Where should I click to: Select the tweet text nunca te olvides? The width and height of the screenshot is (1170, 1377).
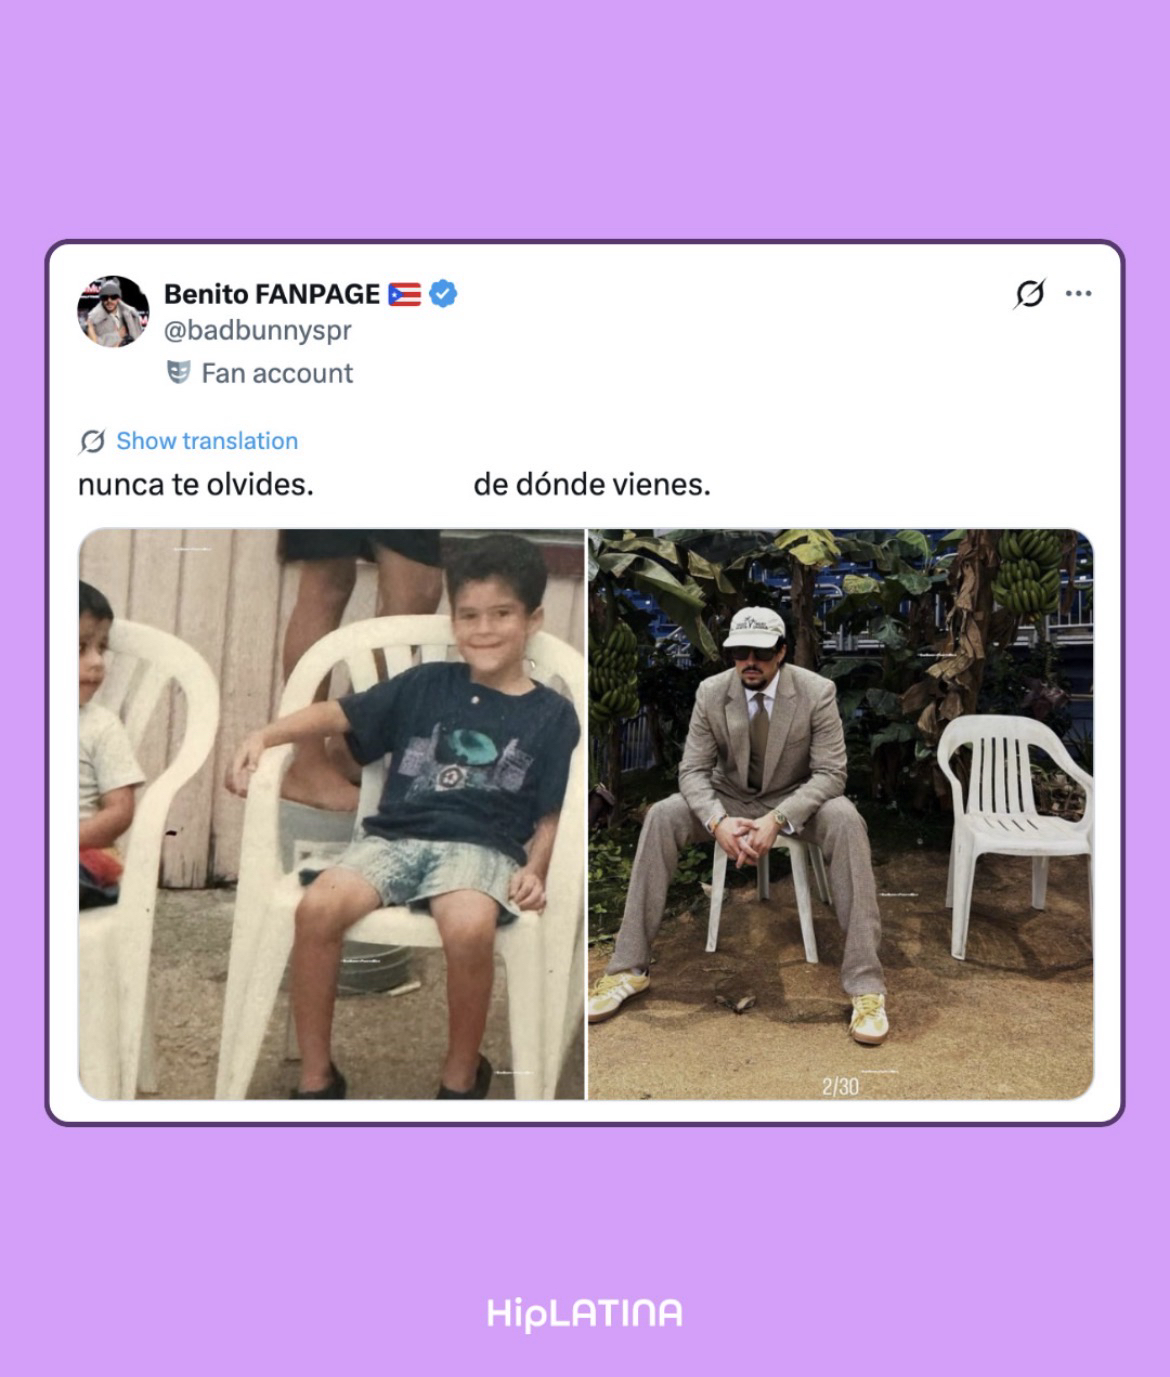(x=196, y=485)
